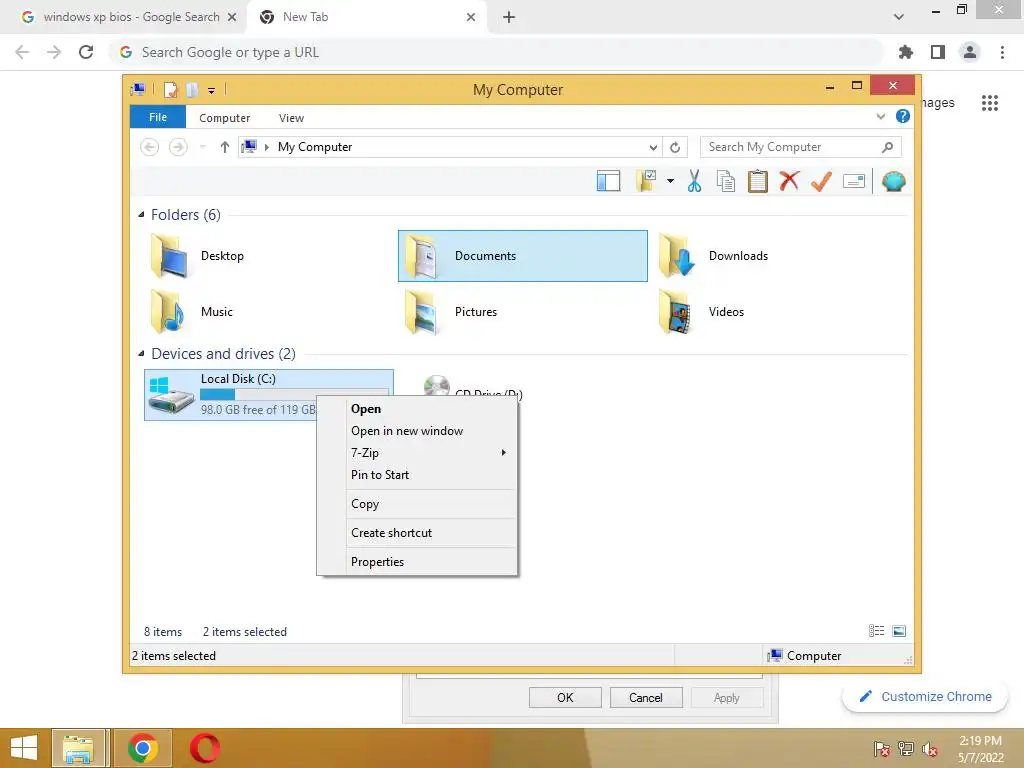1024x768 pixels.
Task: Click the File Explorer taskbar button
Action: pos(78,748)
